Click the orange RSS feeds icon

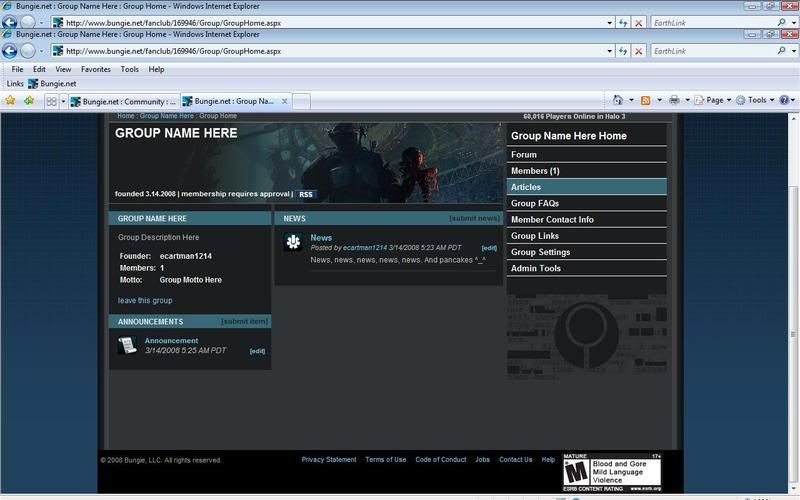click(646, 101)
